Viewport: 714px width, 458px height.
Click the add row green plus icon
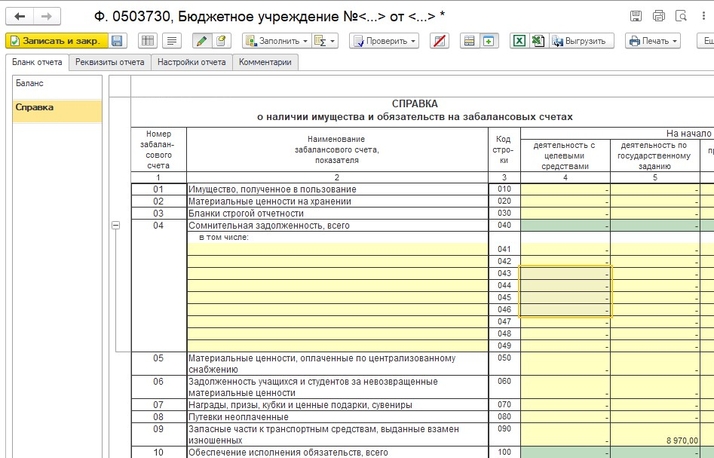488,41
